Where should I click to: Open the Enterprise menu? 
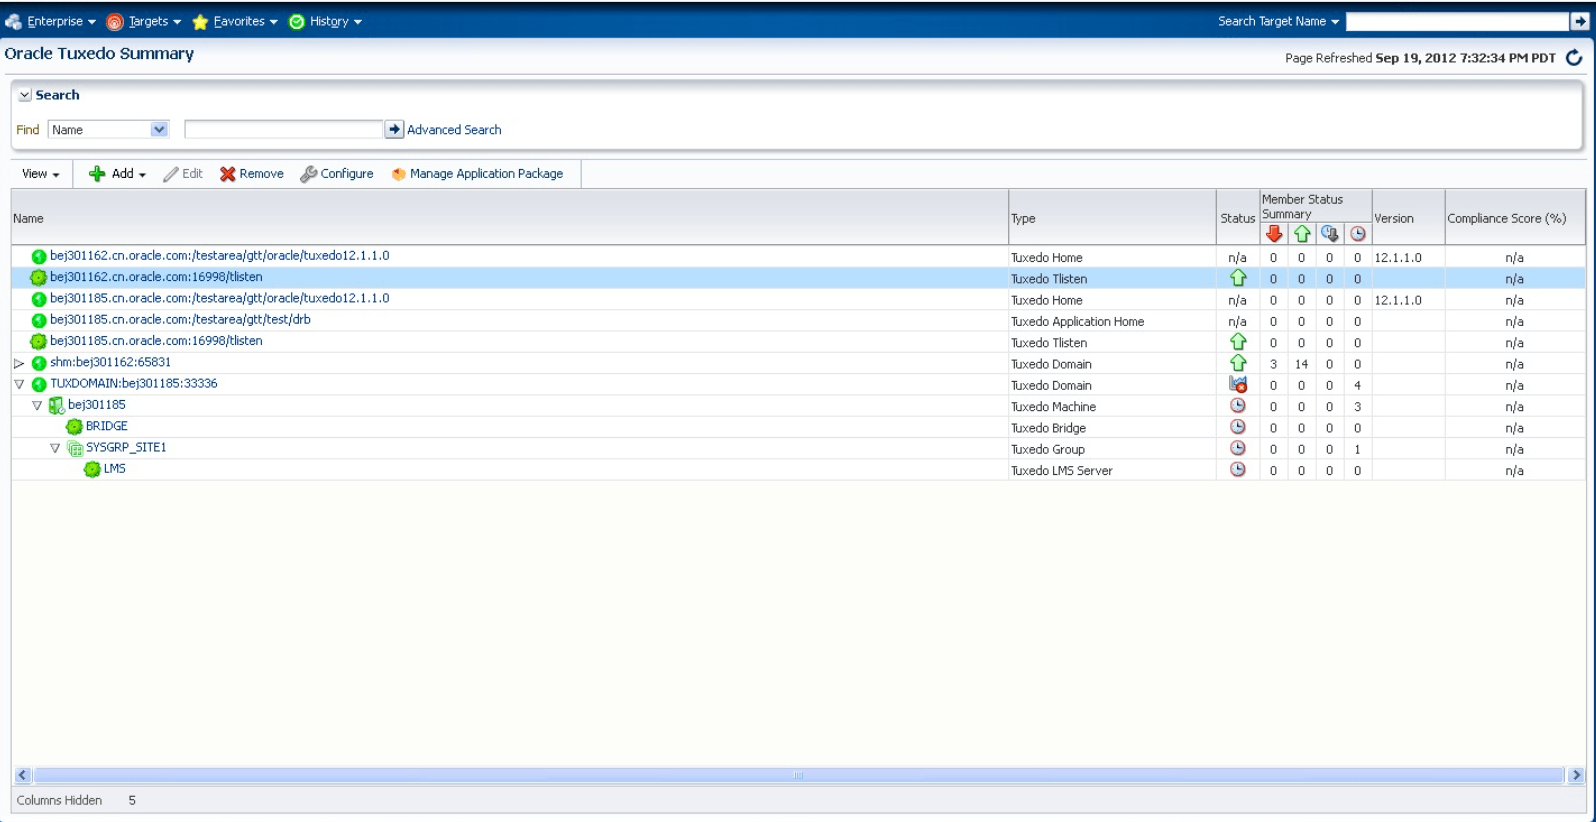(x=50, y=21)
